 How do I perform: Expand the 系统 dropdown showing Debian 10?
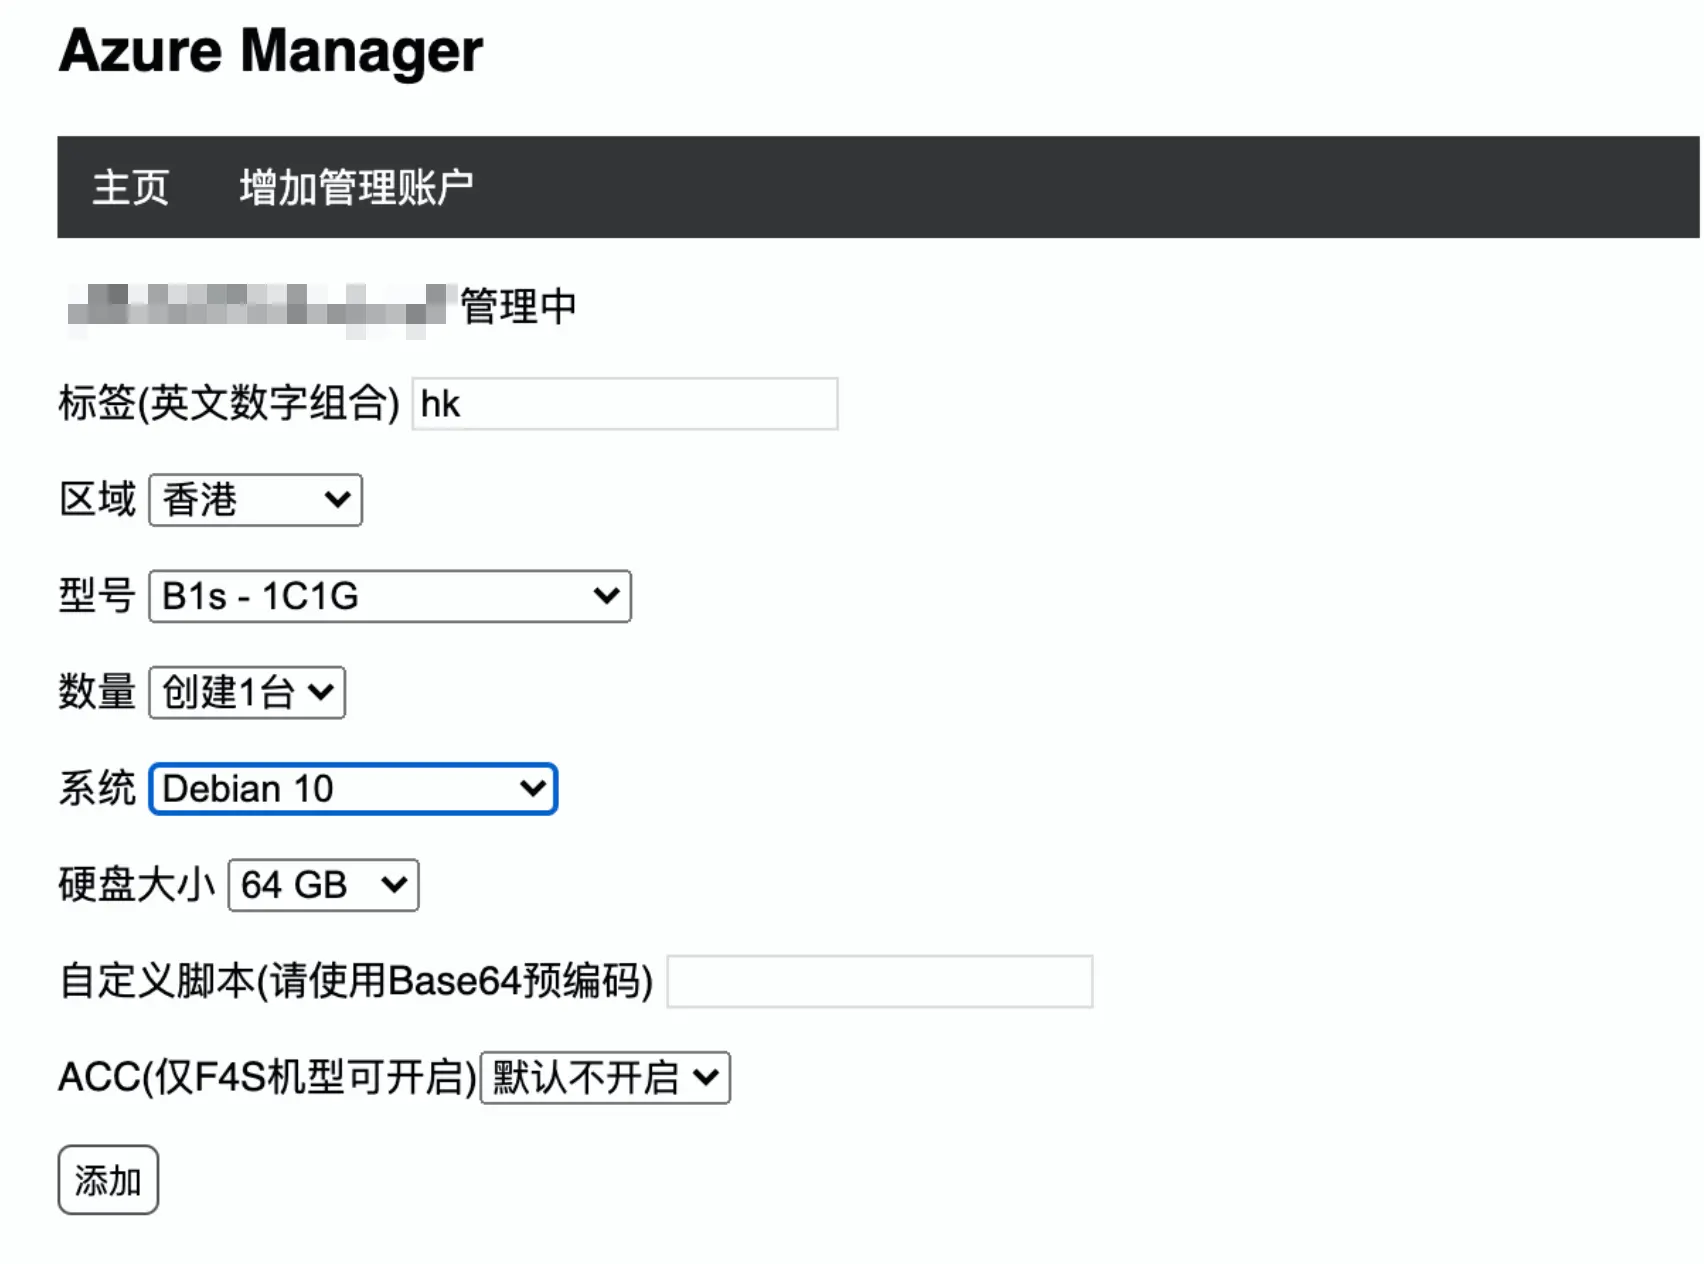tap(353, 789)
